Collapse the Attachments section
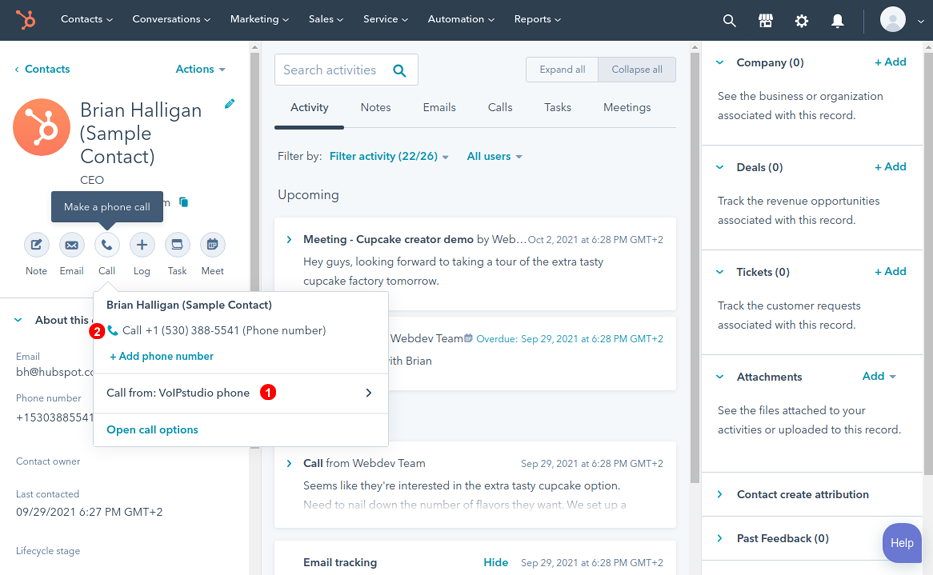 (720, 377)
